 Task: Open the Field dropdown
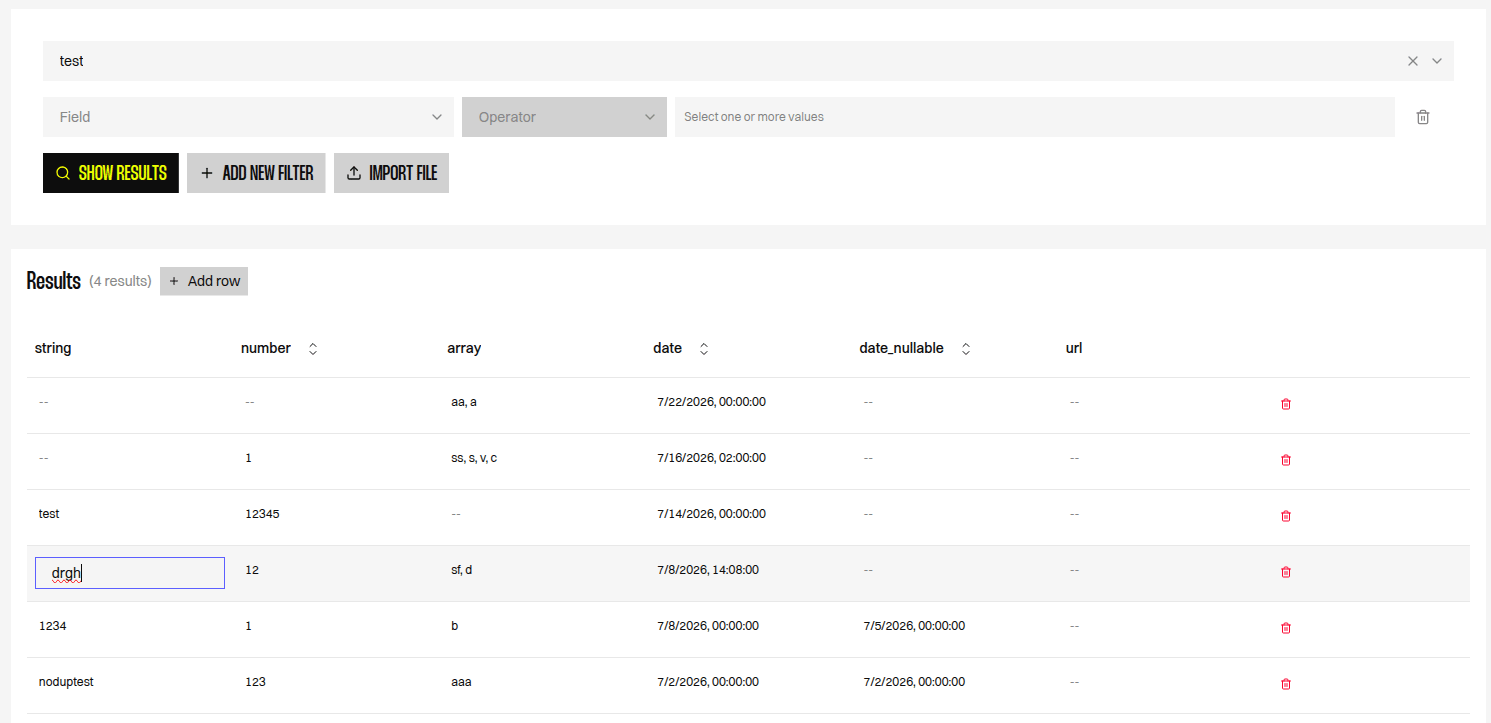click(x=248, y=117)
